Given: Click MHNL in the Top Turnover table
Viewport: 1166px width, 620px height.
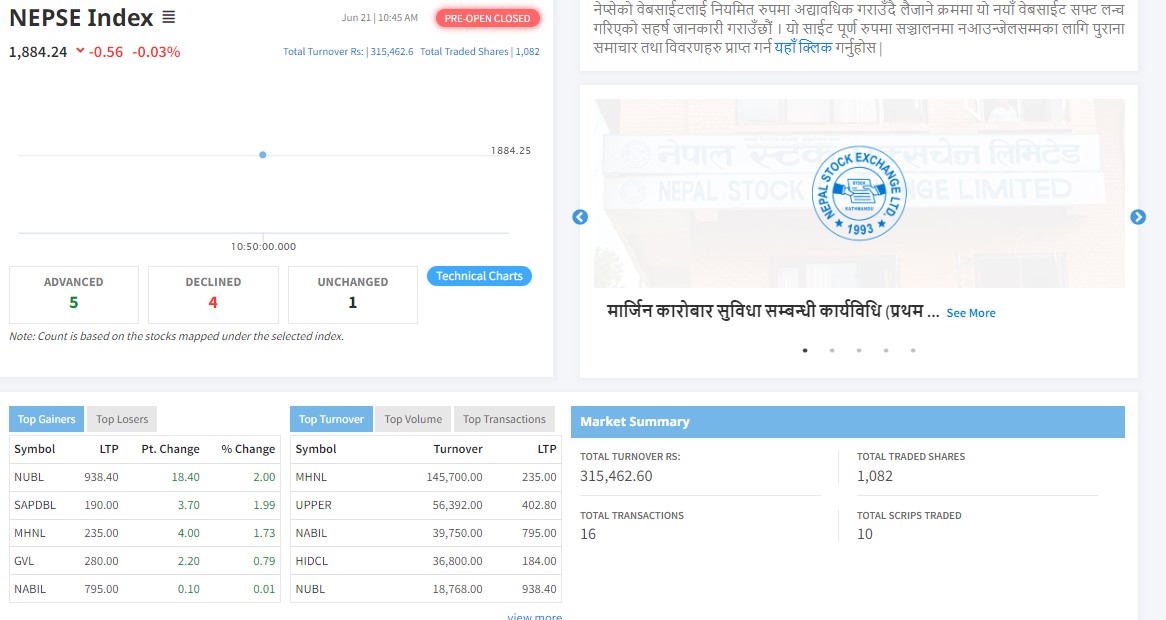Looking at the screenshot, I should pyautogui.click(x=311, y=477).
